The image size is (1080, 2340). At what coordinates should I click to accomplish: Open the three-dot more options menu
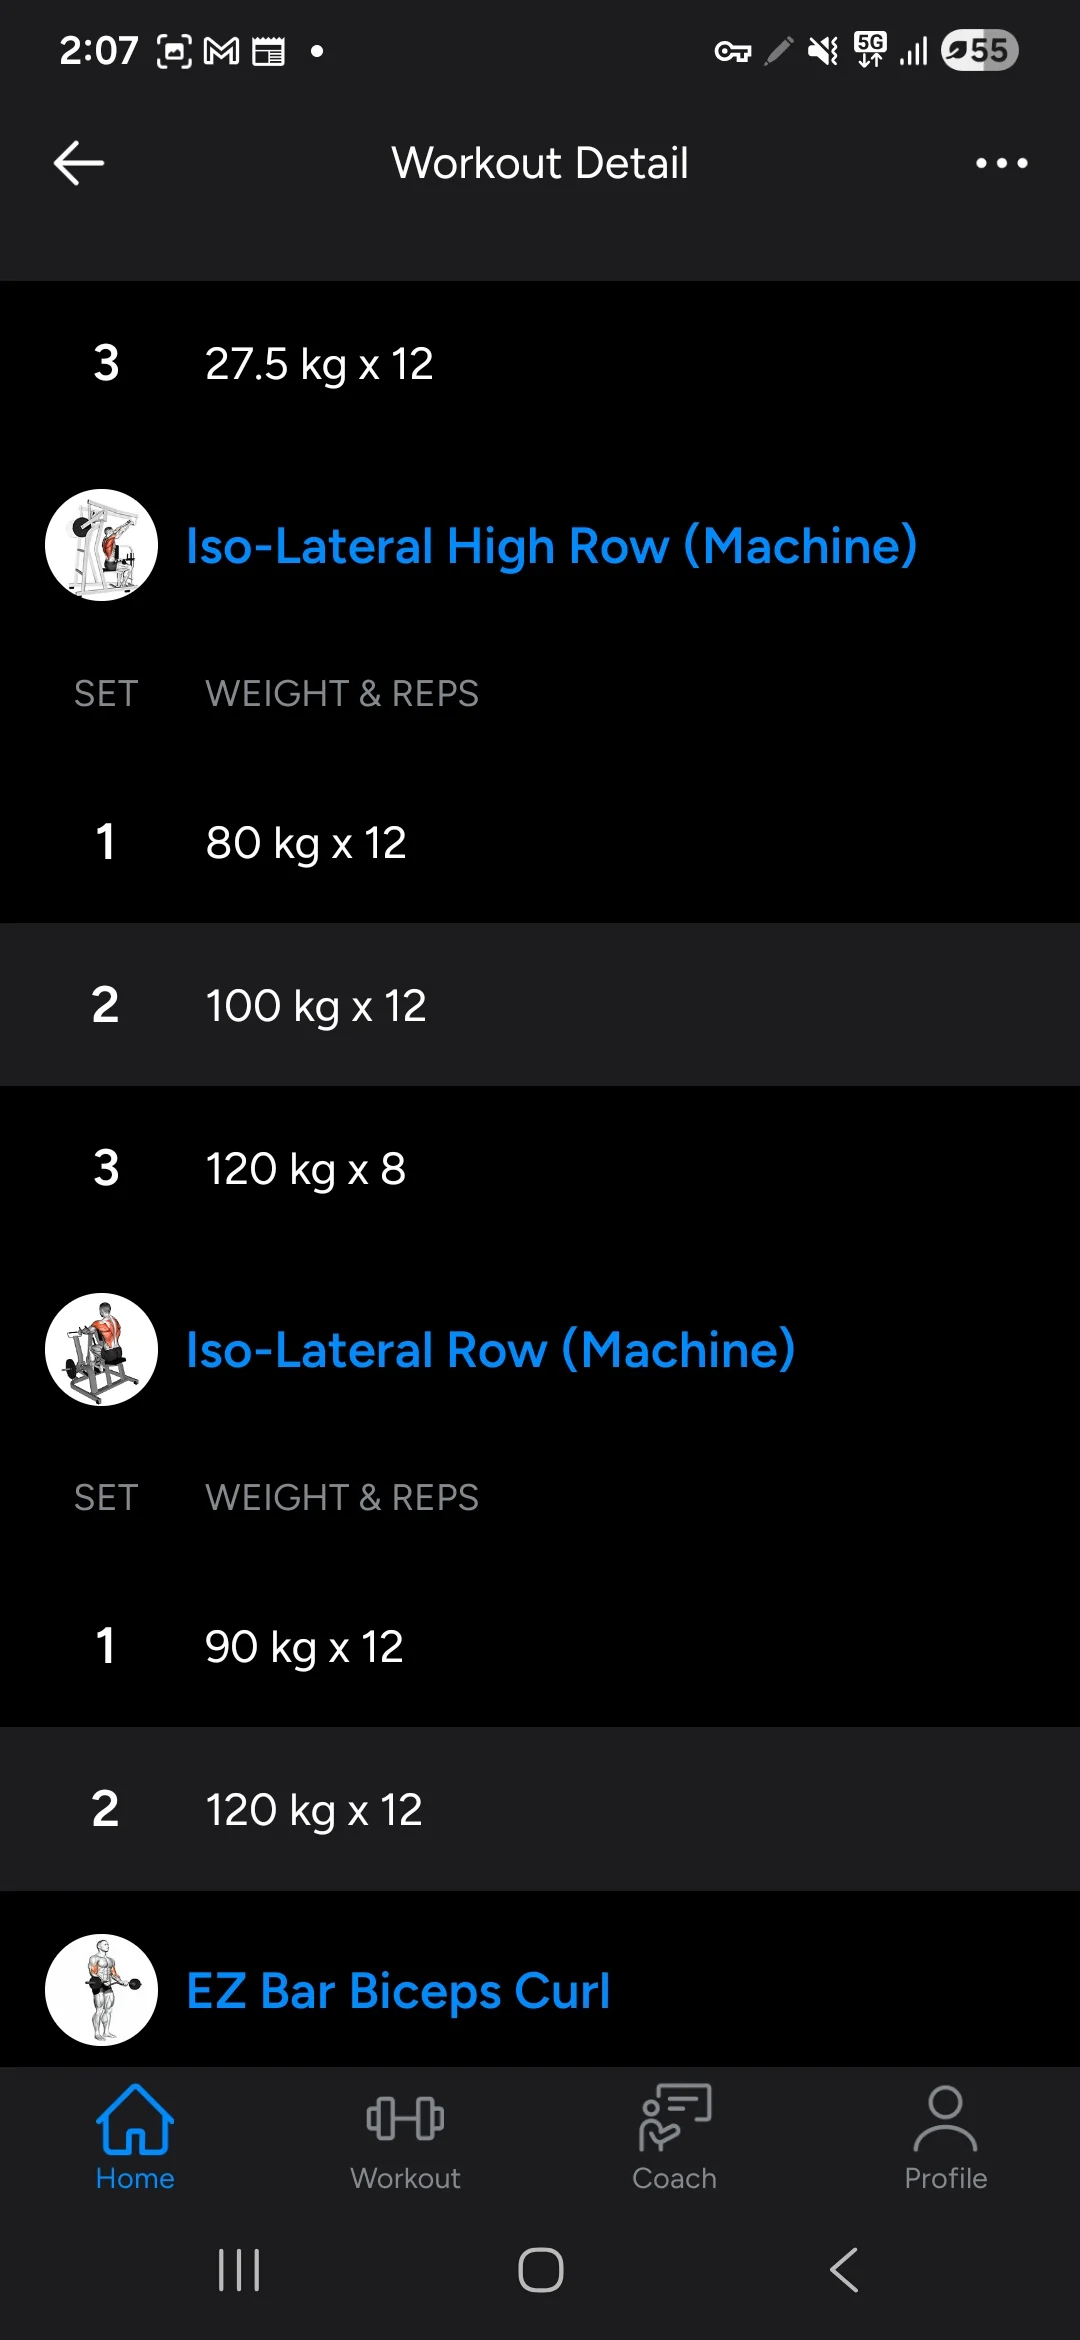1001,163
